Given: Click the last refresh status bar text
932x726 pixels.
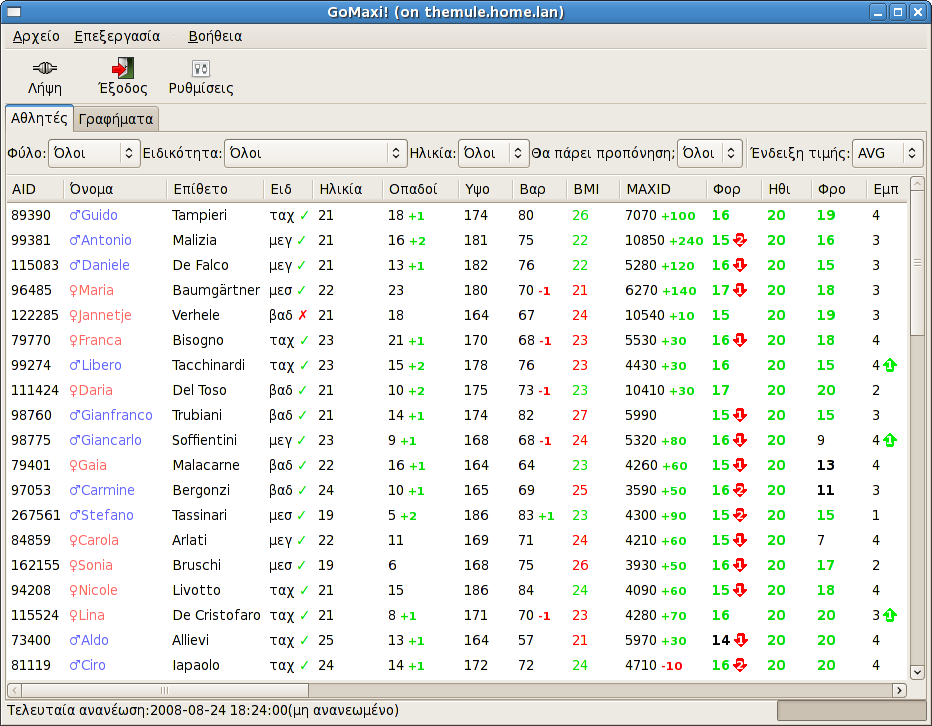Looking at the screenshot, I should coord(203,711).
